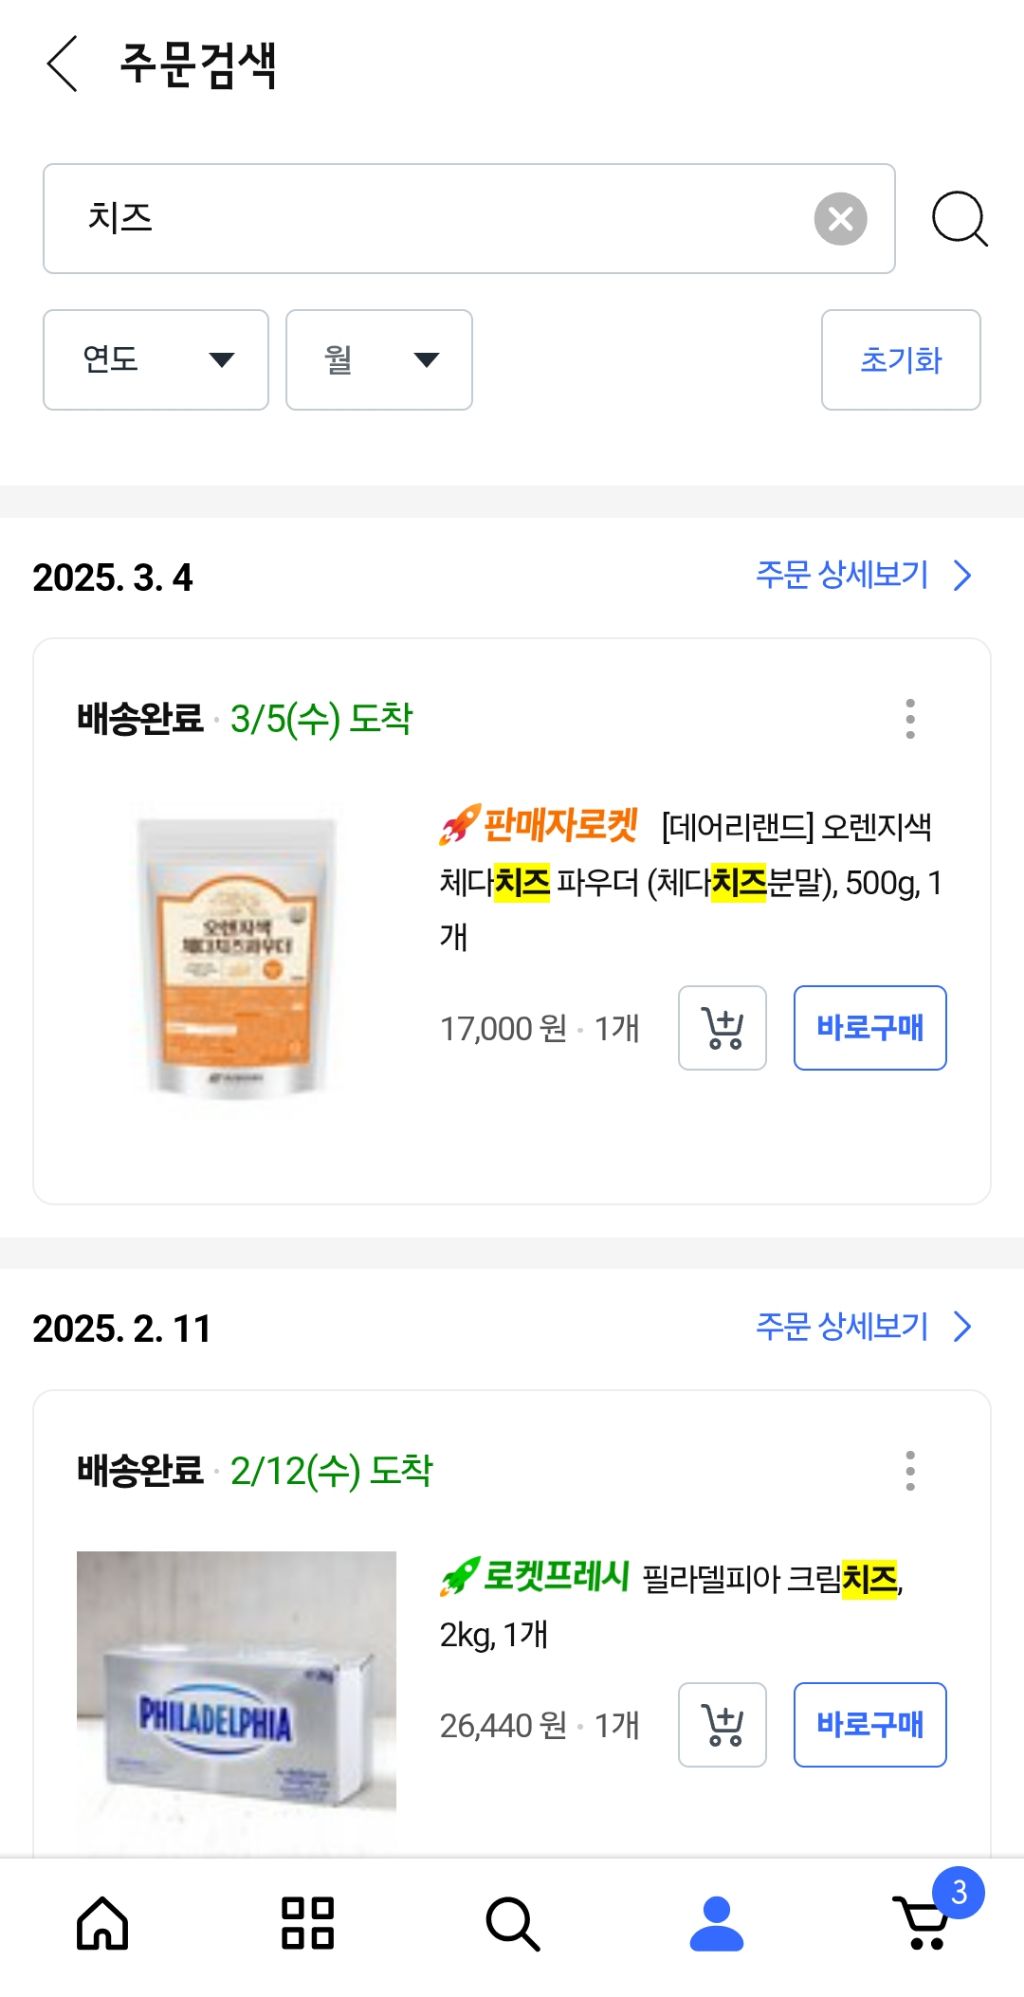This screenshot has width=1024, height=1997.
Task: Tap the back arrow icon
Action: click(x=62, y=64)
